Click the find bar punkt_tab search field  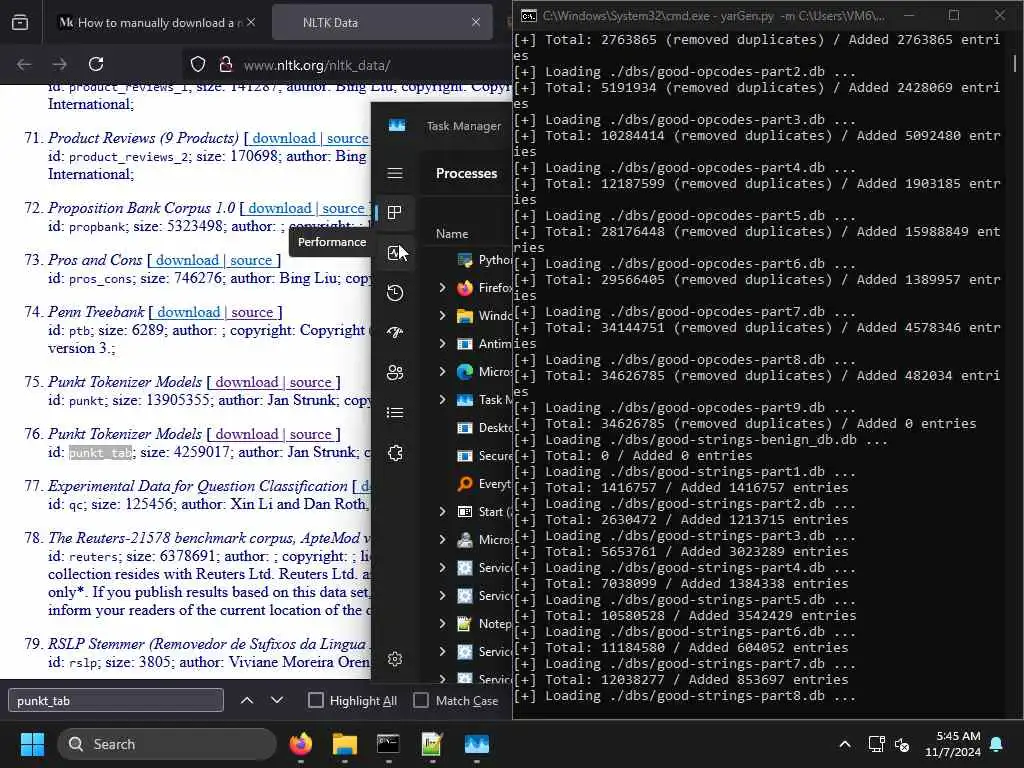coord(116,700)
